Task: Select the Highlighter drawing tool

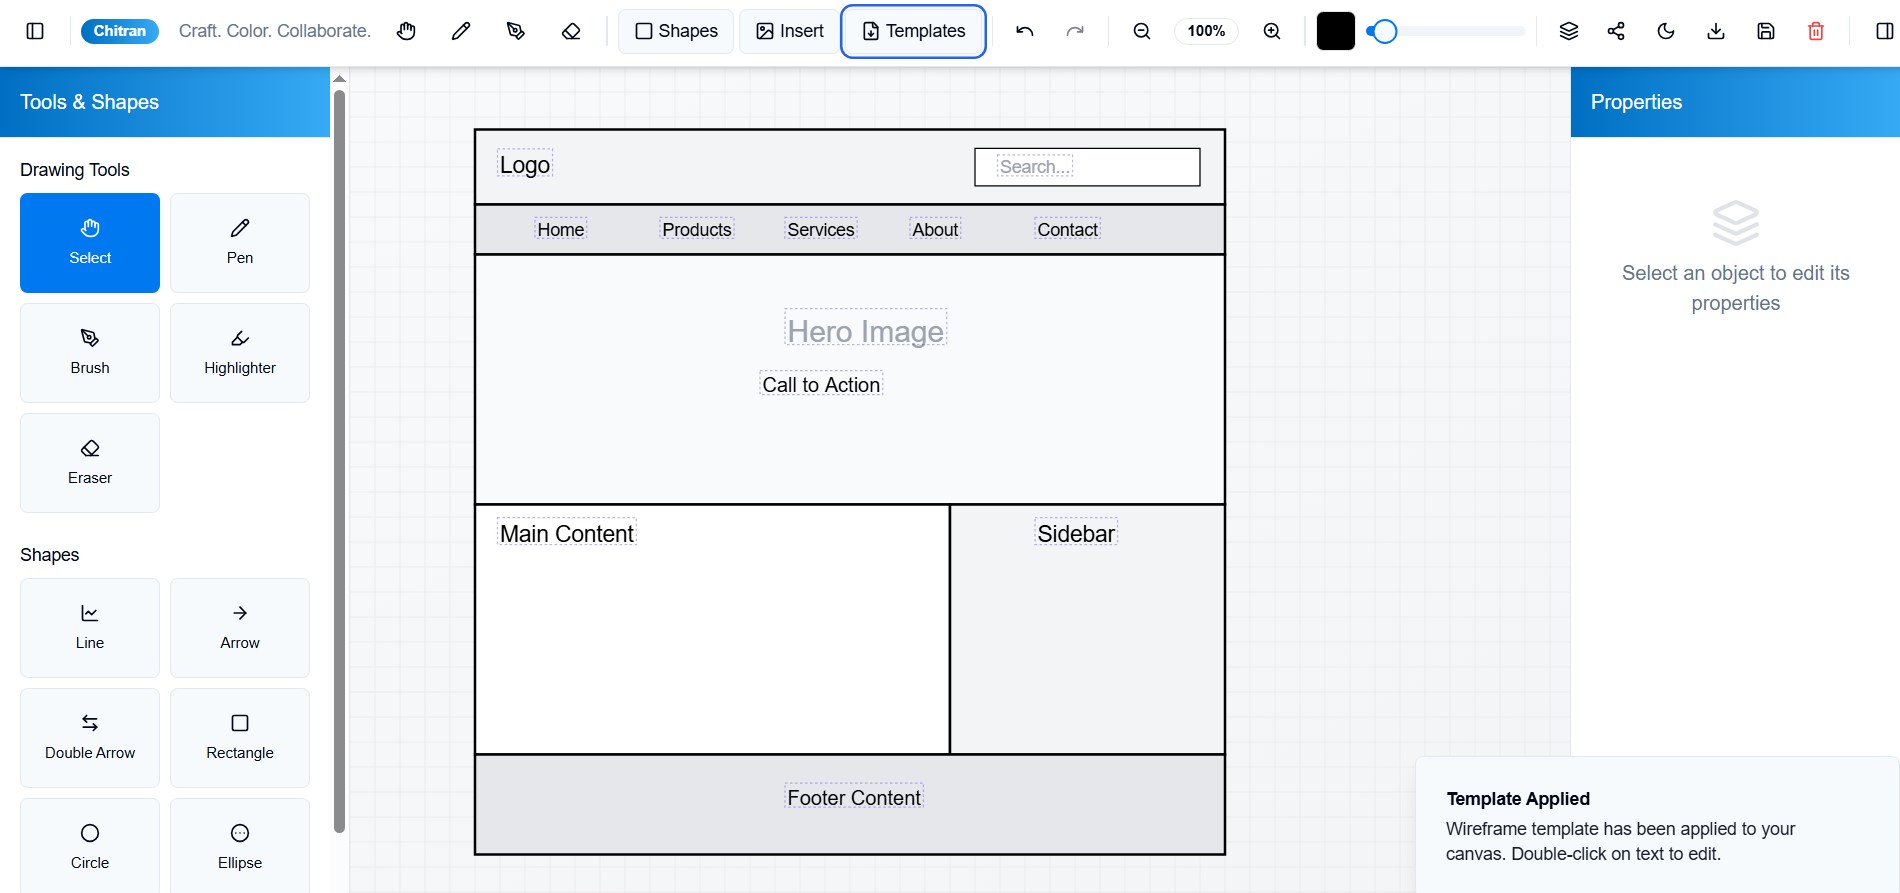Action: (x=240, y=353)
